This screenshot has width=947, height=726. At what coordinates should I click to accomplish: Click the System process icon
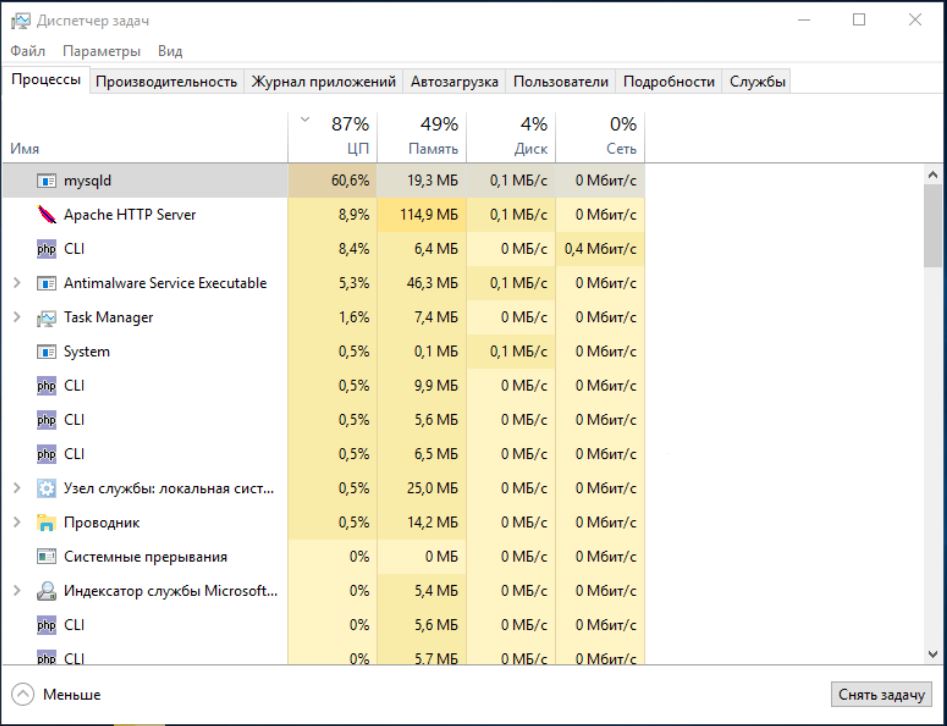click(46, 352)
